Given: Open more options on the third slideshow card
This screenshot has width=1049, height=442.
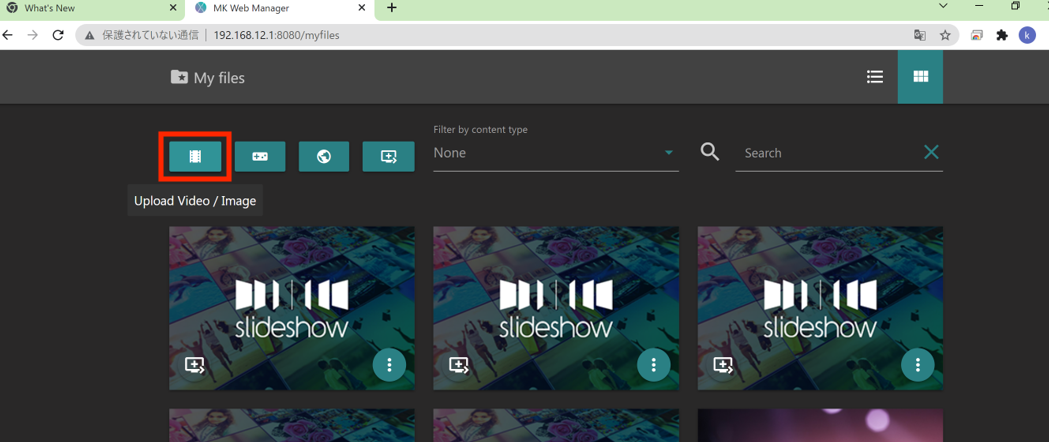Looking at the screenshot, I should (x=918, y=364).
